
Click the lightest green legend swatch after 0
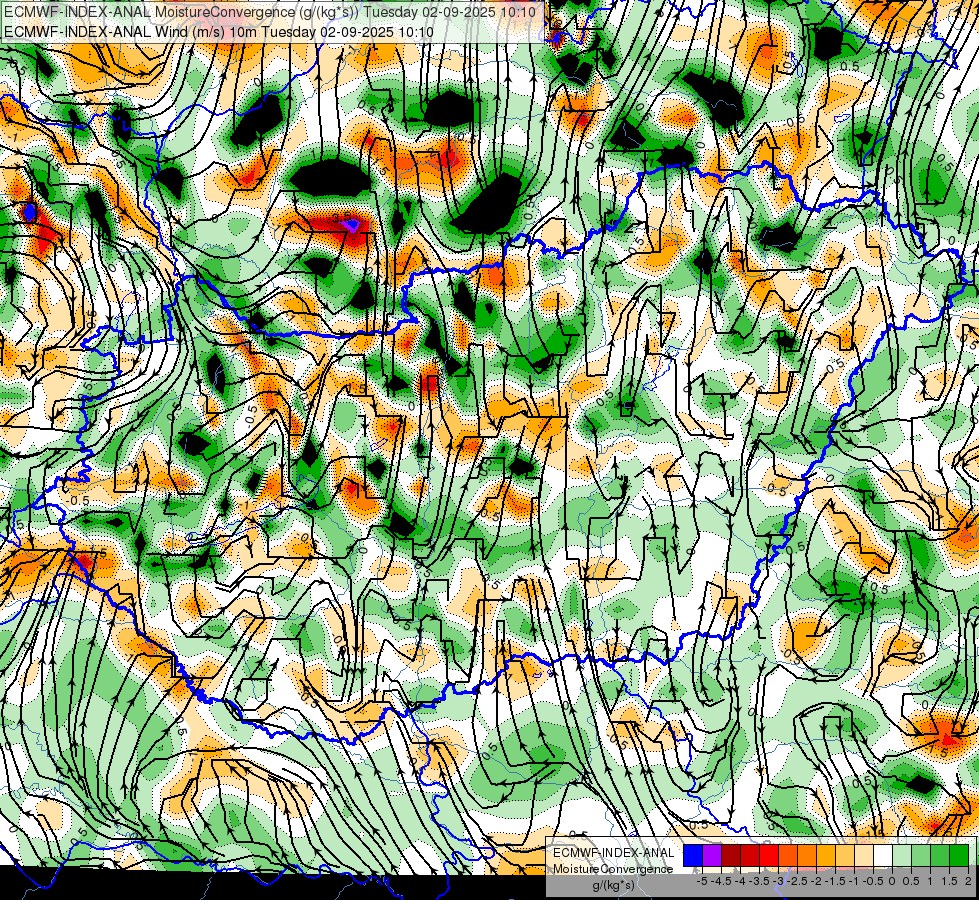[902, 855]
